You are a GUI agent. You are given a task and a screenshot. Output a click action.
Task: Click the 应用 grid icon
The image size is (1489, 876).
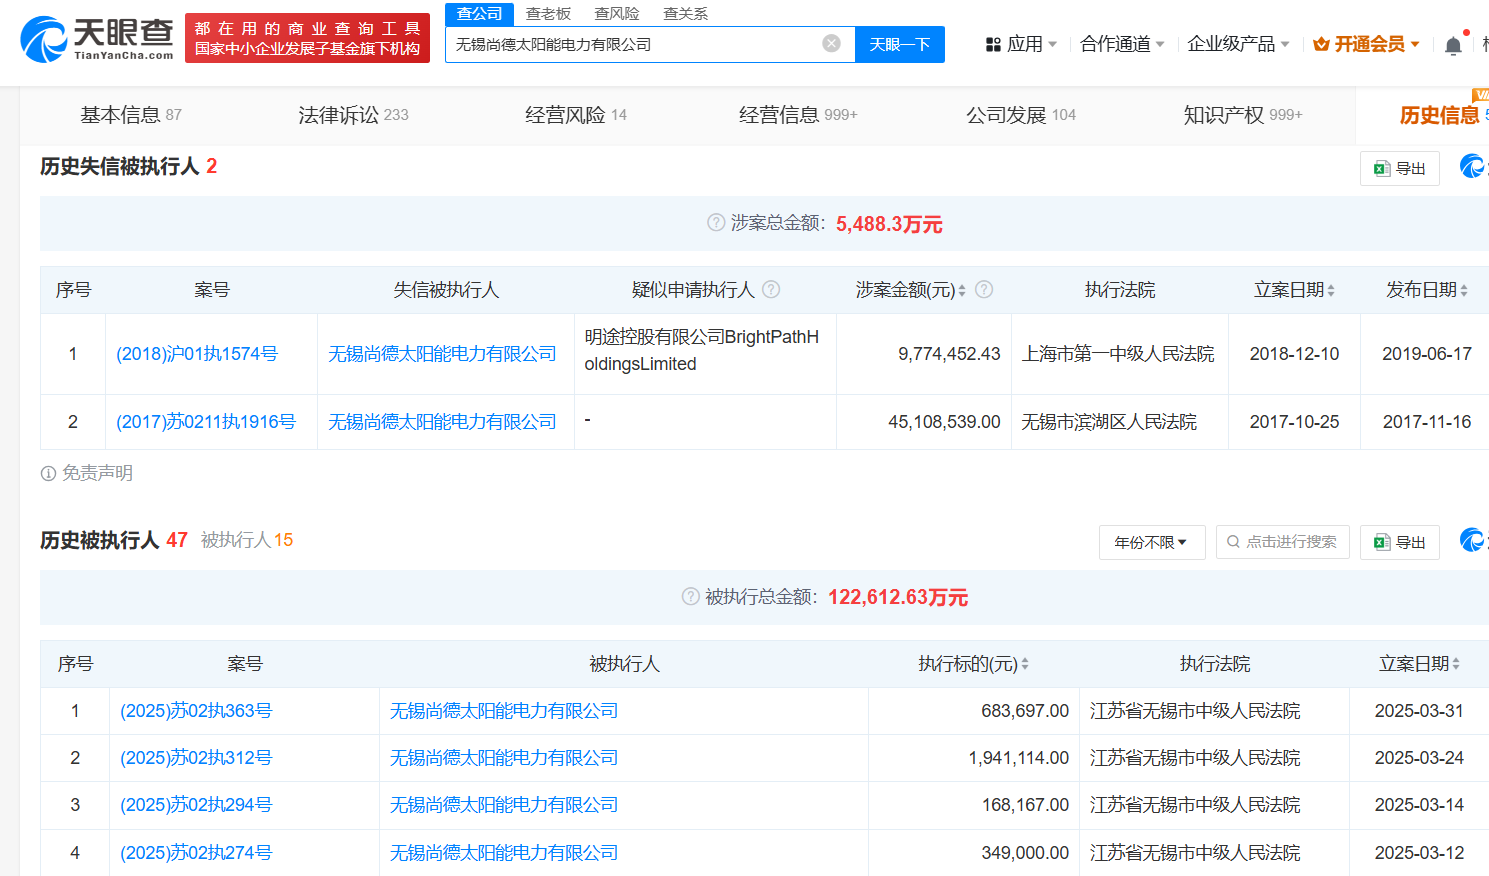click(993, 44)
